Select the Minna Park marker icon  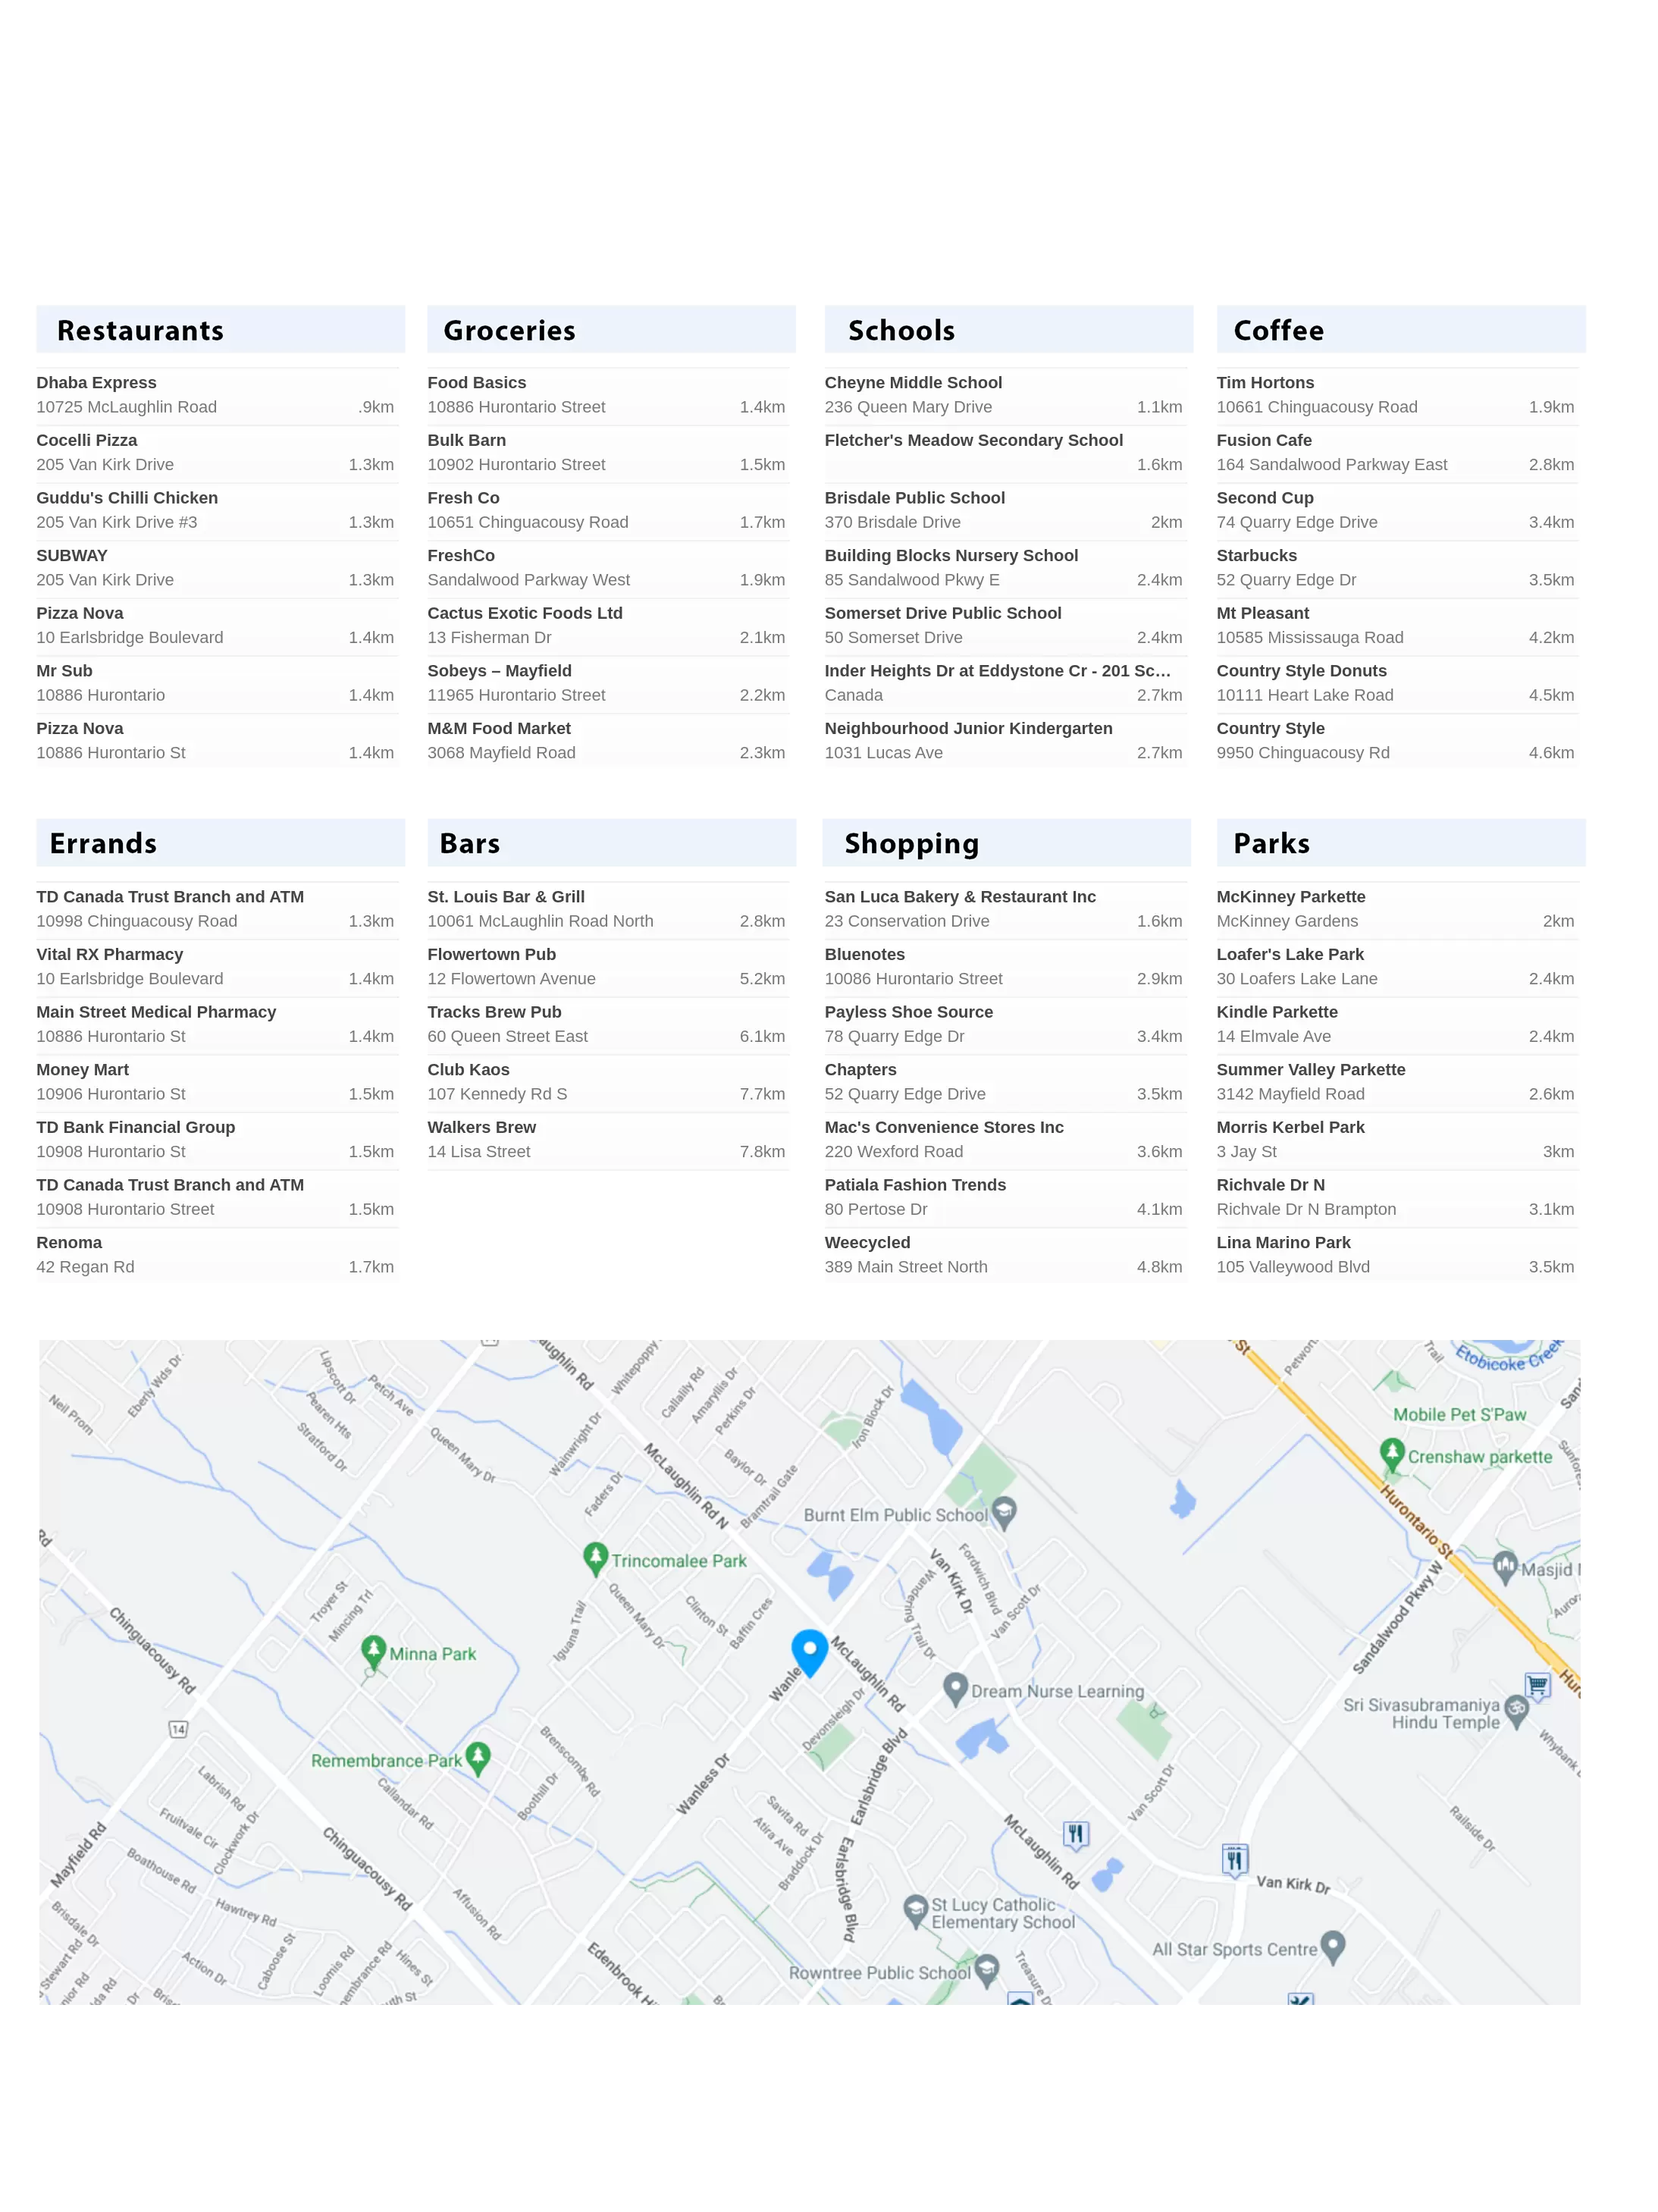coord(373,1650)
